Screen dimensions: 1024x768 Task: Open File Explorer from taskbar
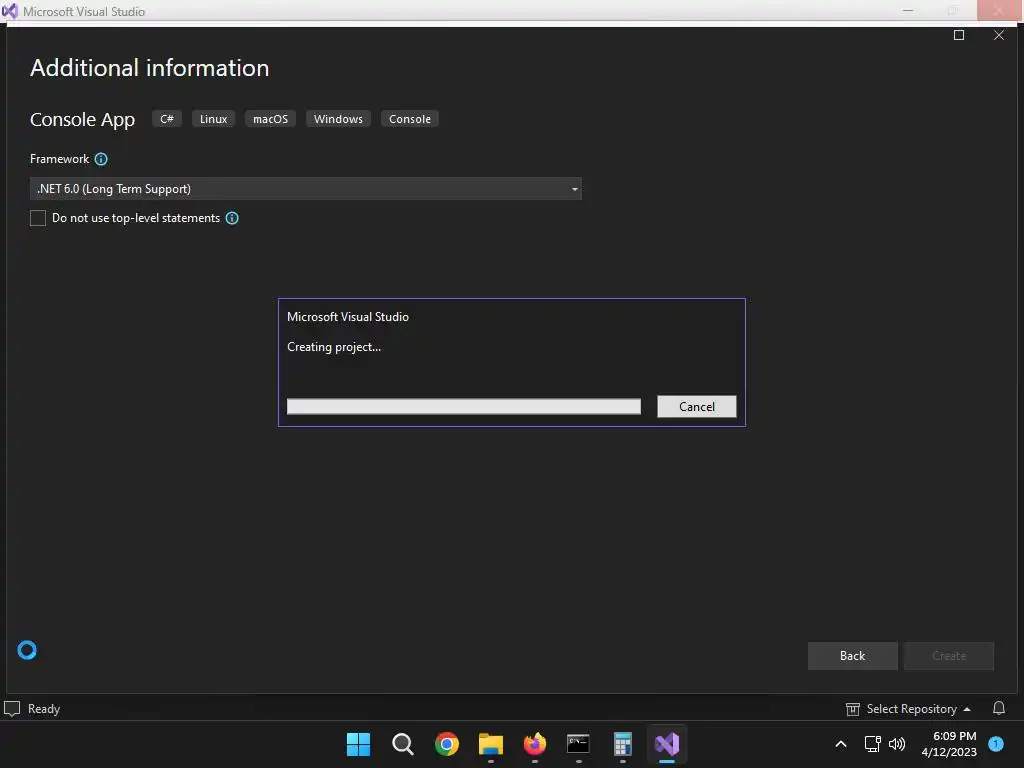coord(490,744)
